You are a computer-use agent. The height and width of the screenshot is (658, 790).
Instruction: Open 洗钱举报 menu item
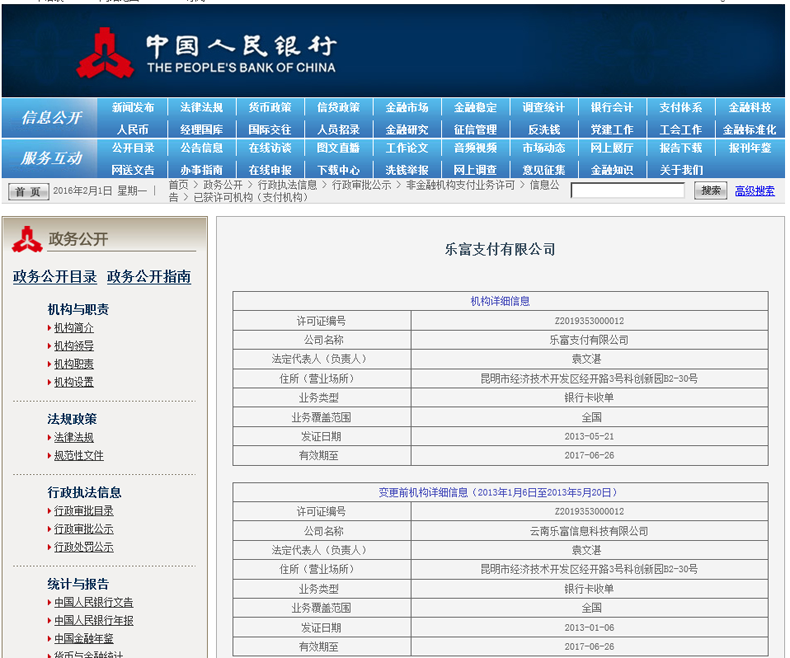click(x=407, y=170)
